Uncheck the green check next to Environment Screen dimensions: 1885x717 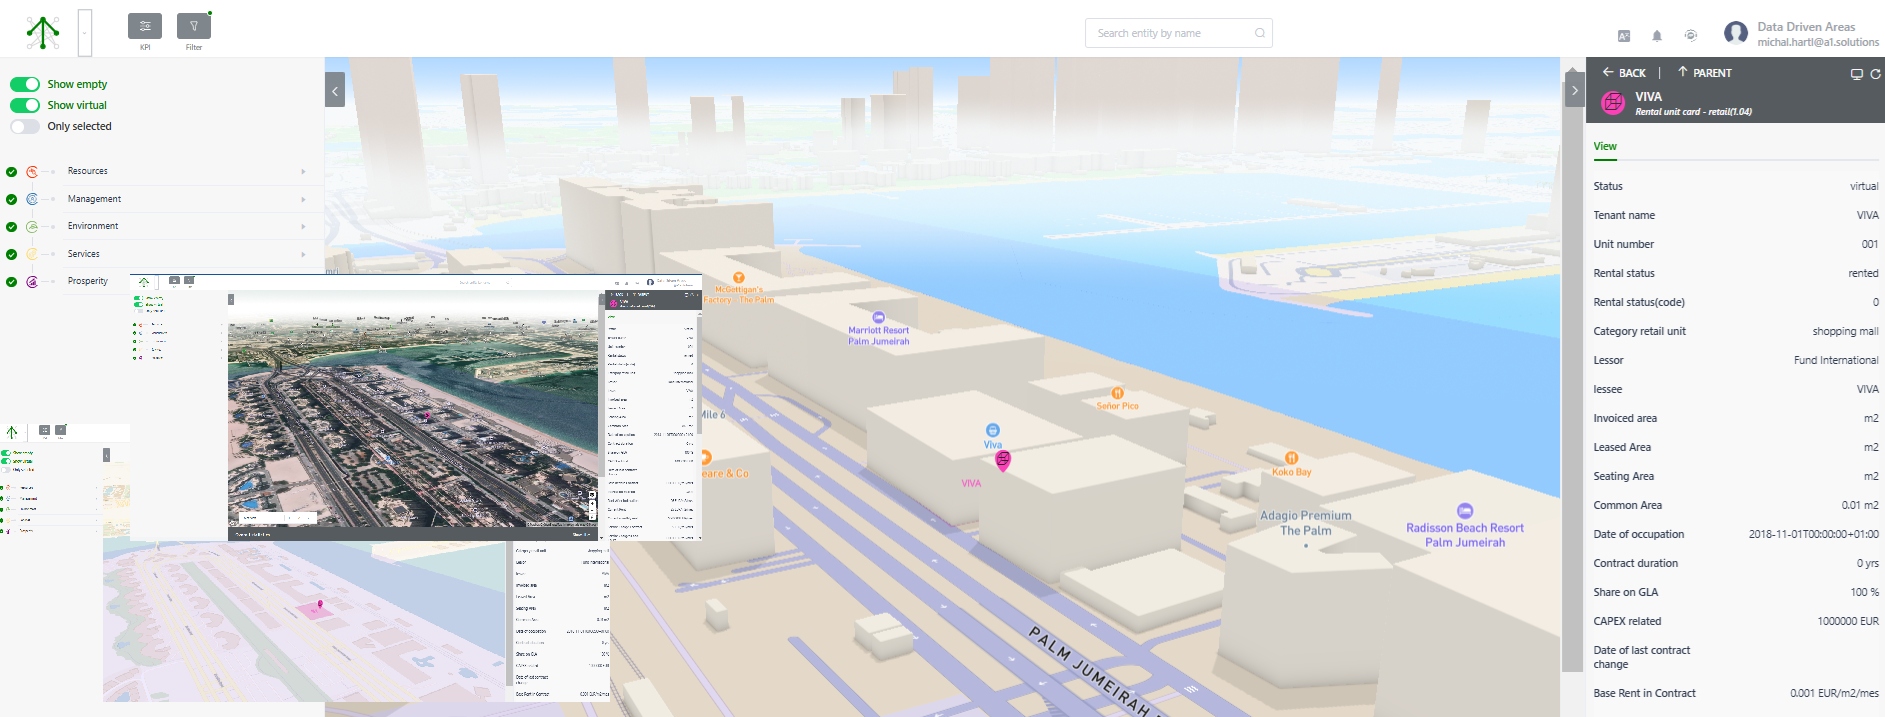point(12,227)
